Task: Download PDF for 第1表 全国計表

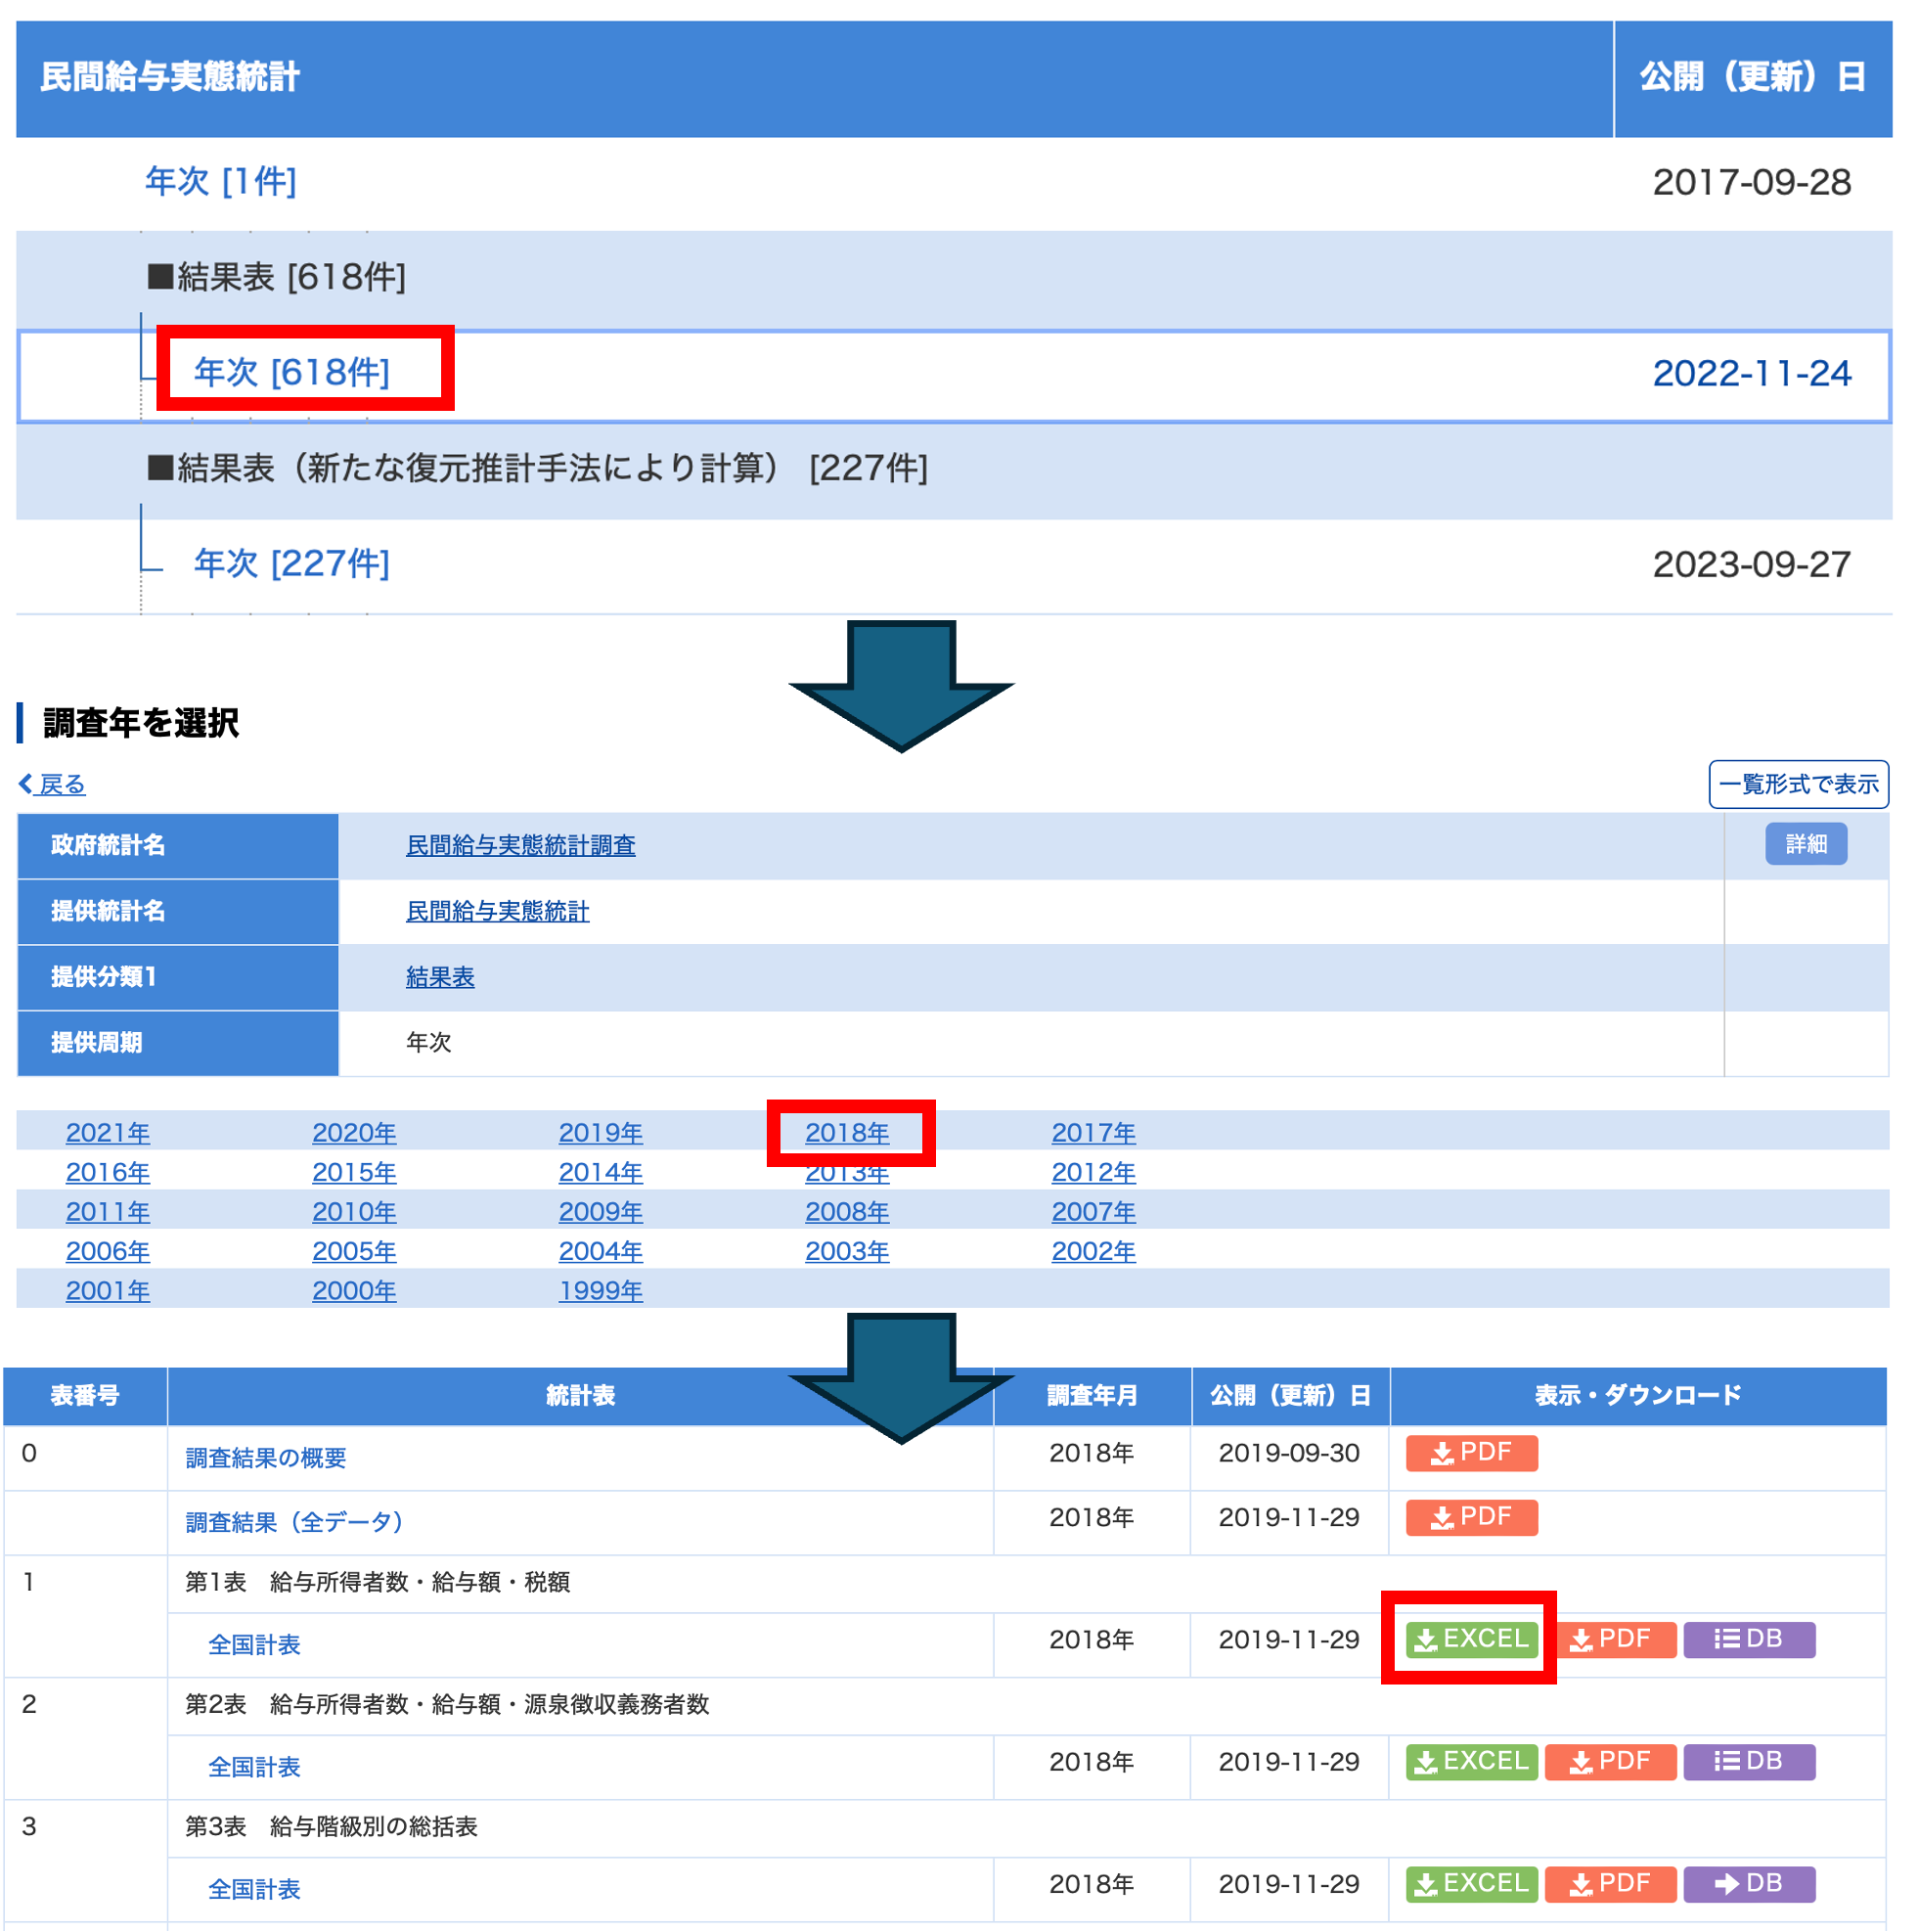Action: pos(1609,1639)
